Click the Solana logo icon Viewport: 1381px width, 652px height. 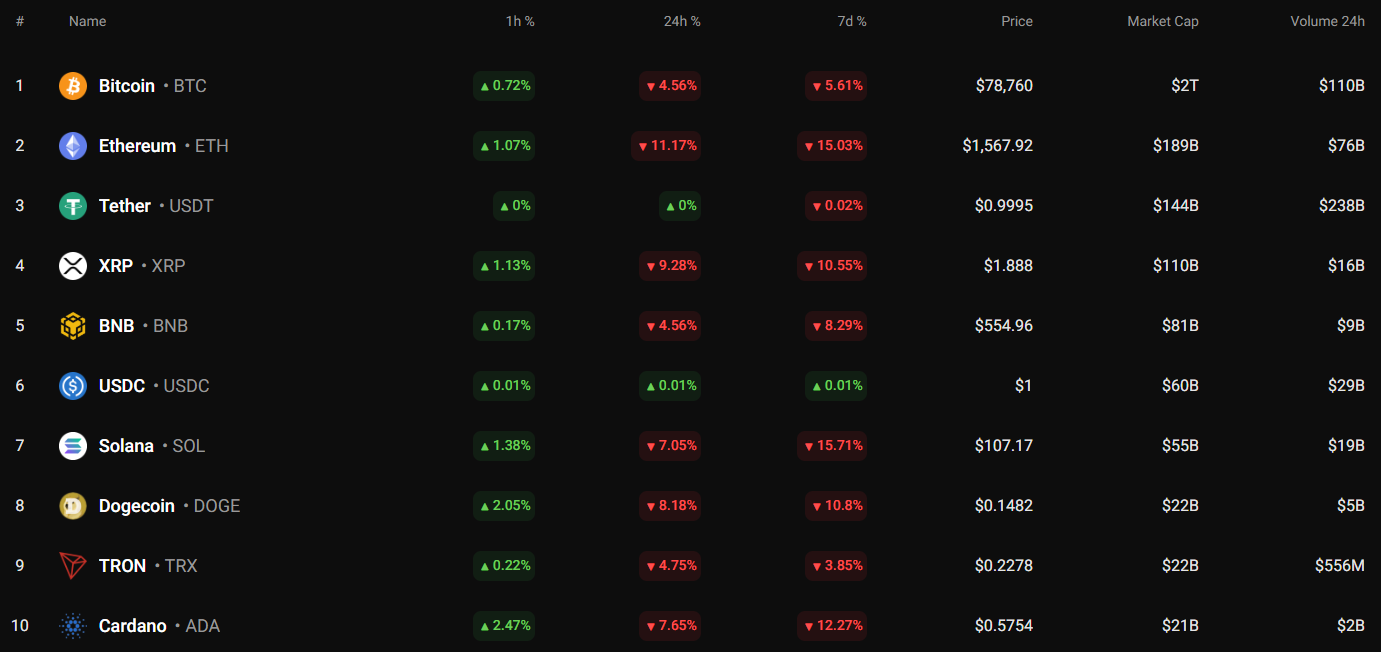(x=73, y=446)
